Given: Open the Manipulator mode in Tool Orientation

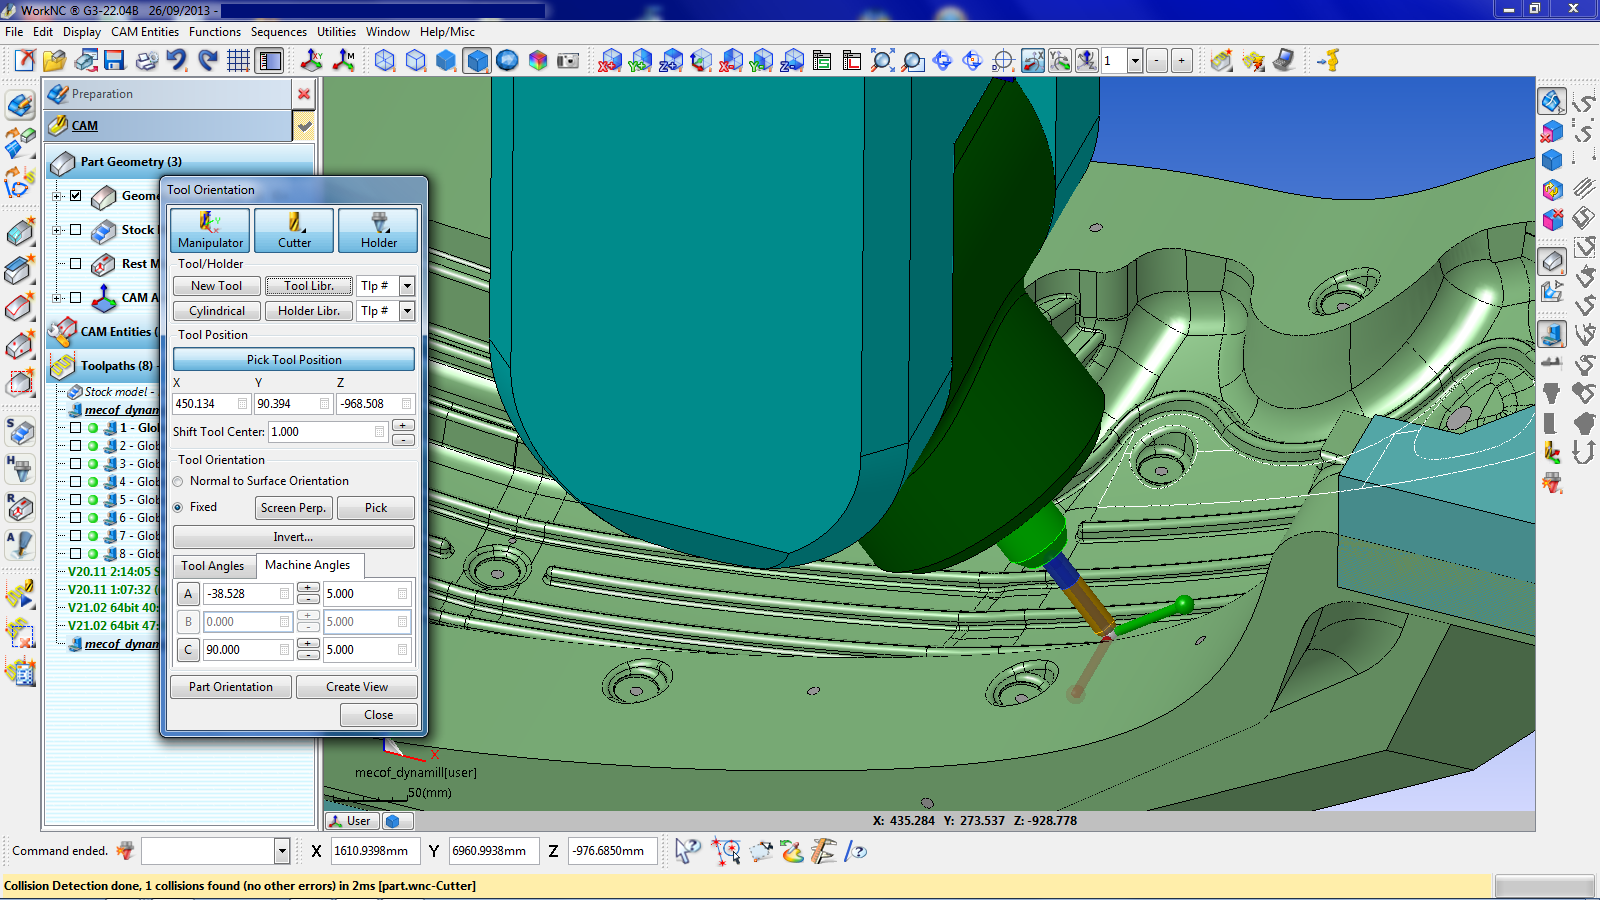Looking at the screenshot, I should point(210,230).
